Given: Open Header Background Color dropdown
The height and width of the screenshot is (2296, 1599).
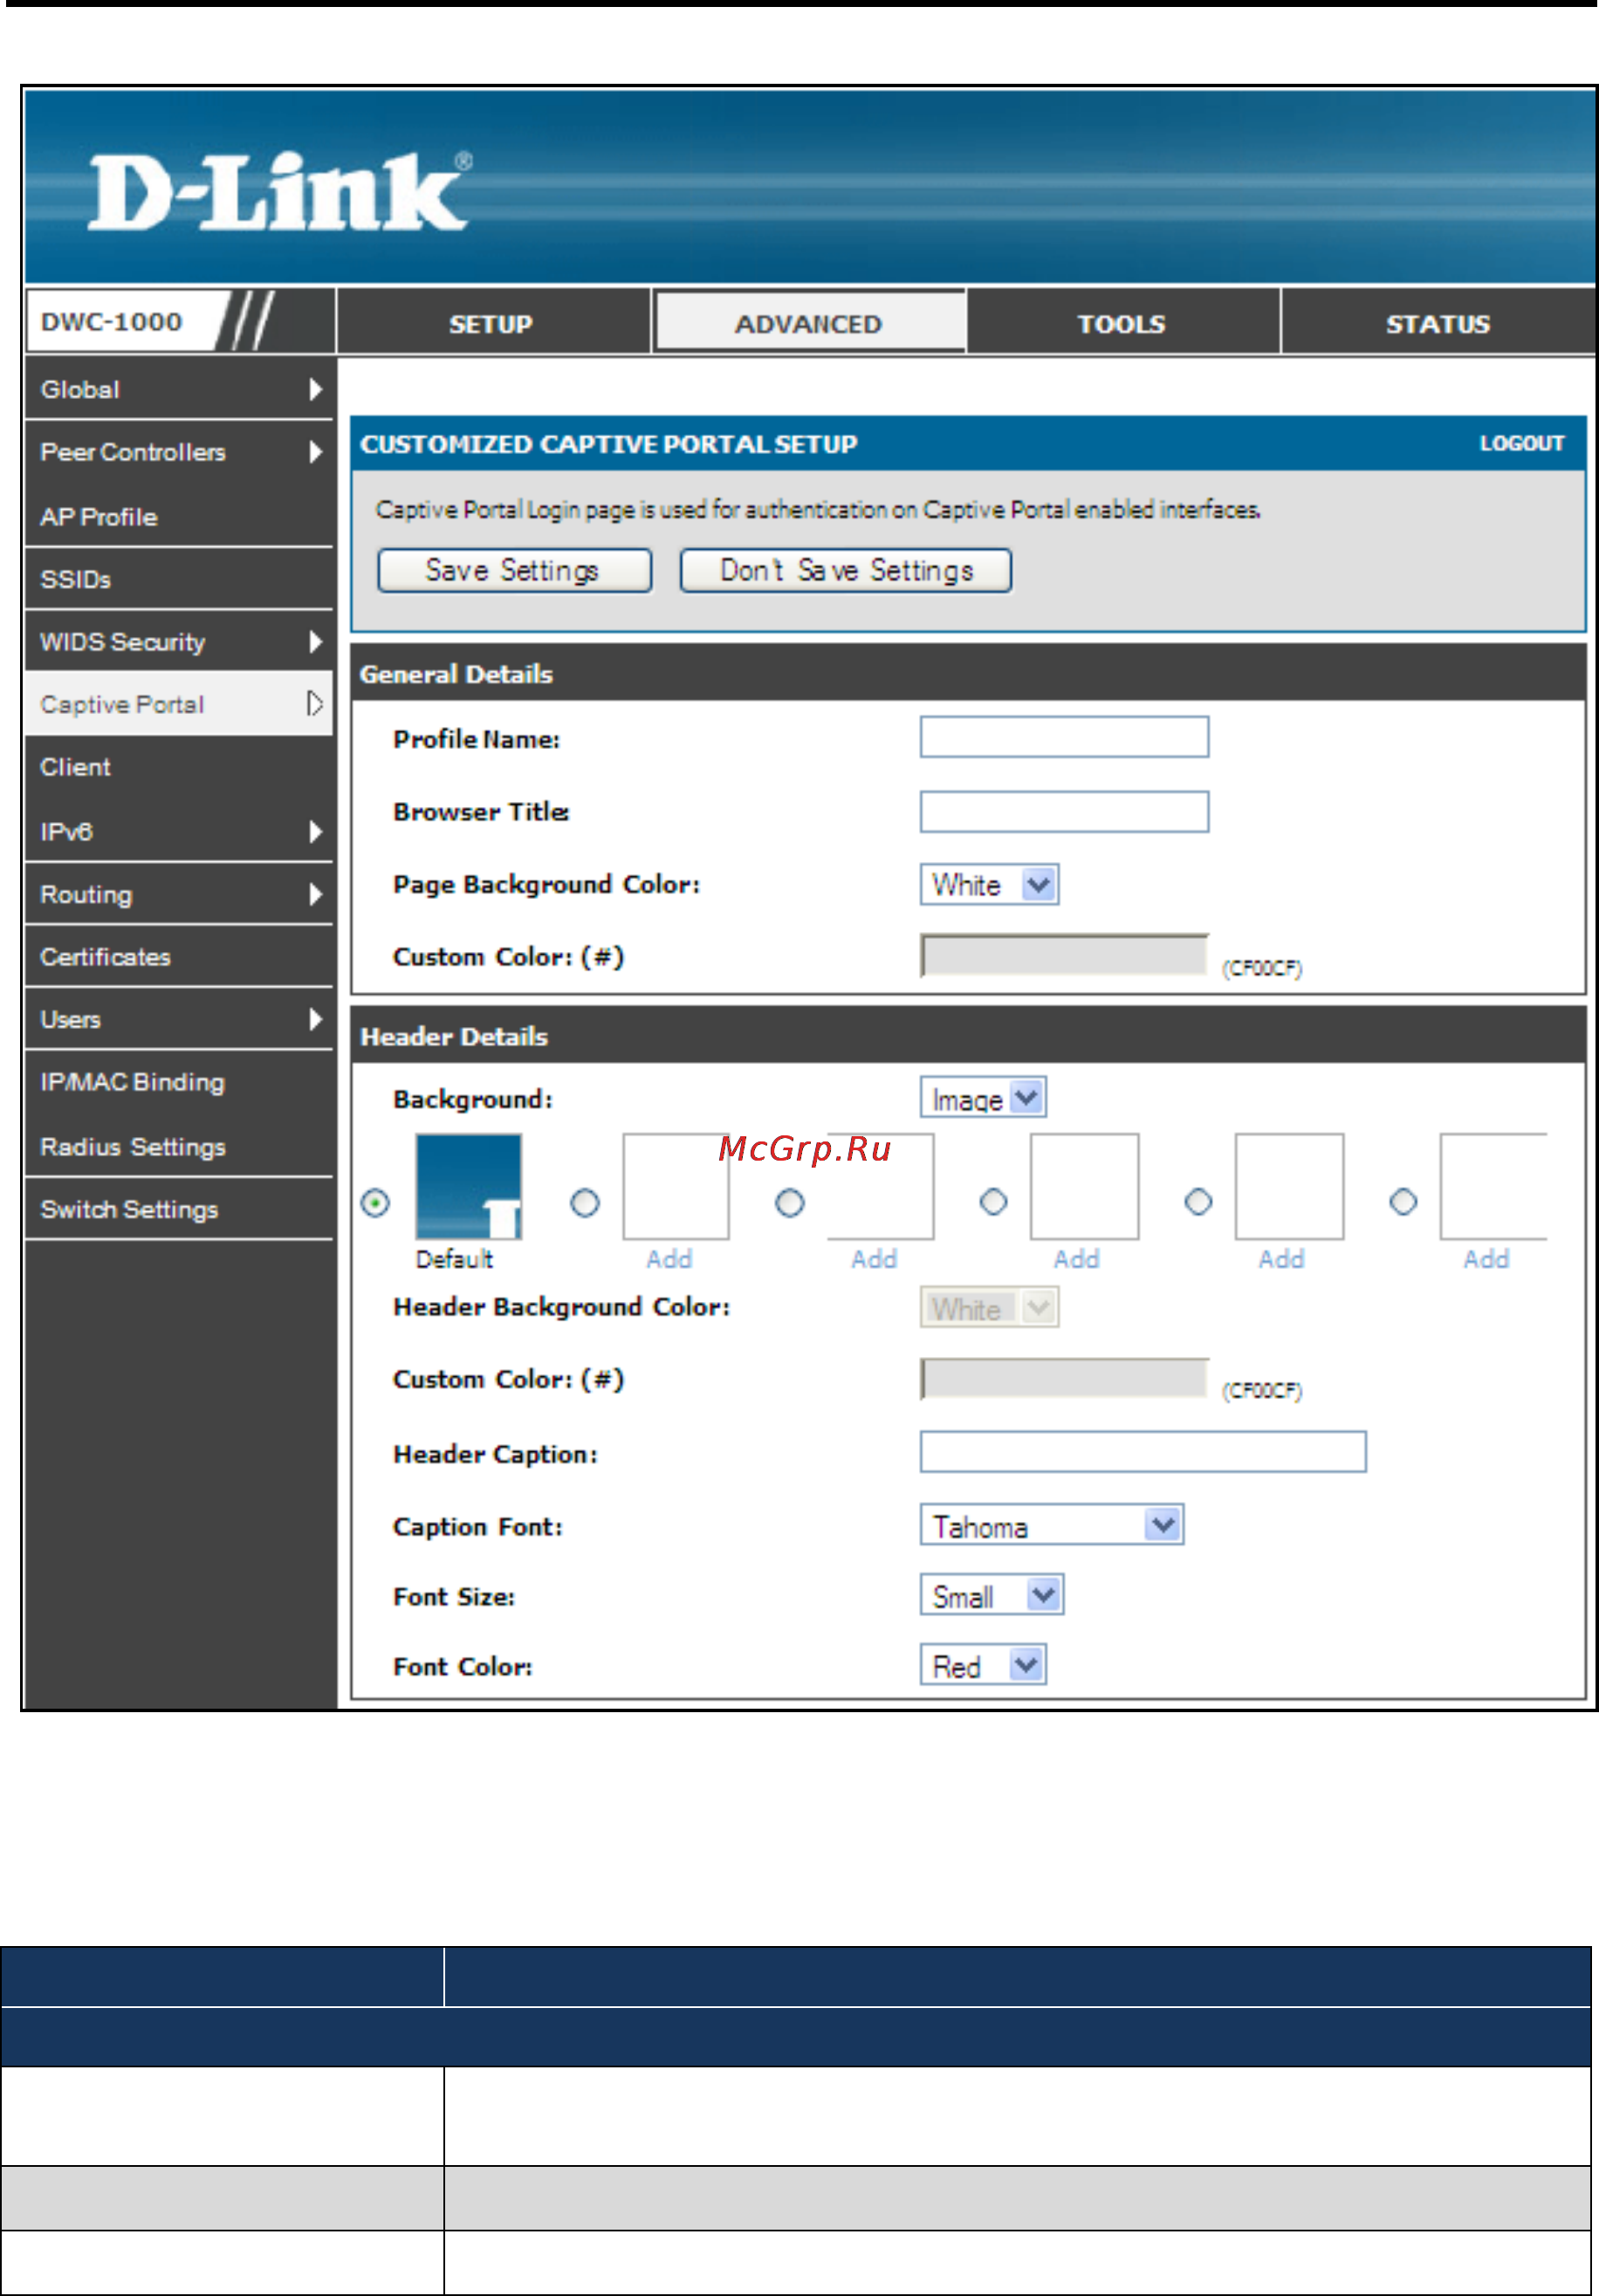Looking at the screenshot, I should [x=989, y=1307].
